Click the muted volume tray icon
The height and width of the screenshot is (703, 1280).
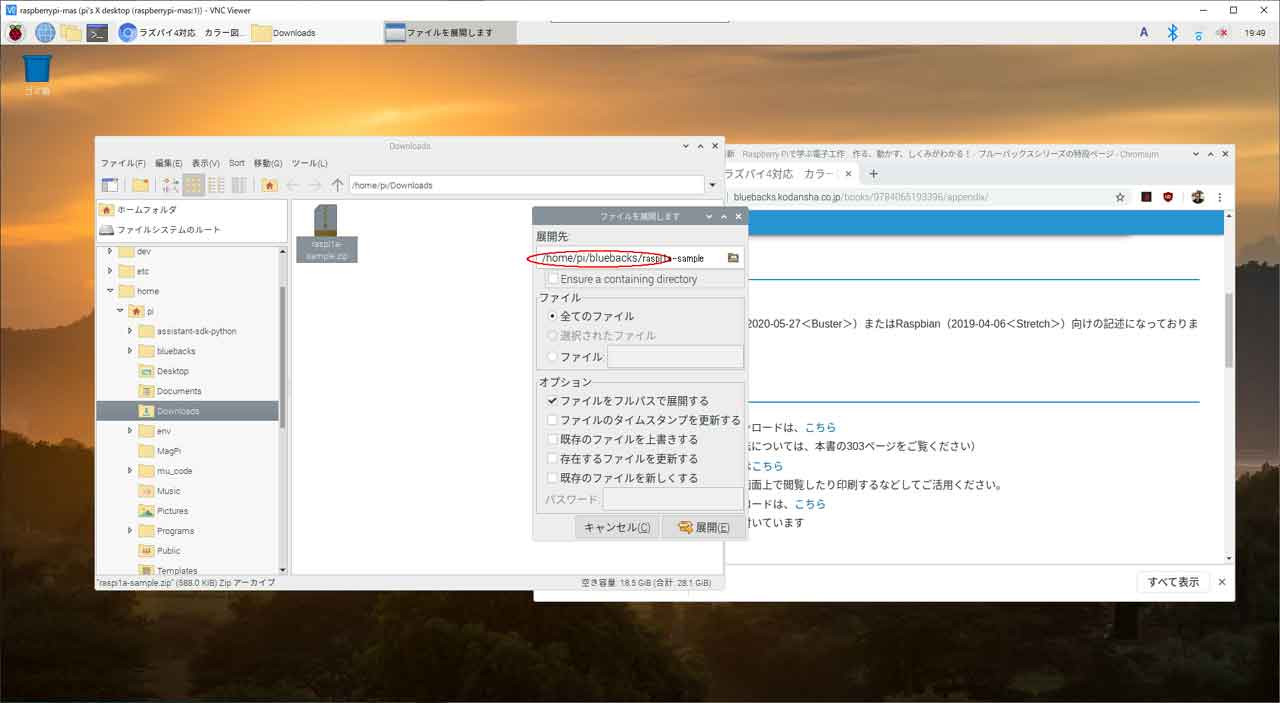tap(1222, 33)
